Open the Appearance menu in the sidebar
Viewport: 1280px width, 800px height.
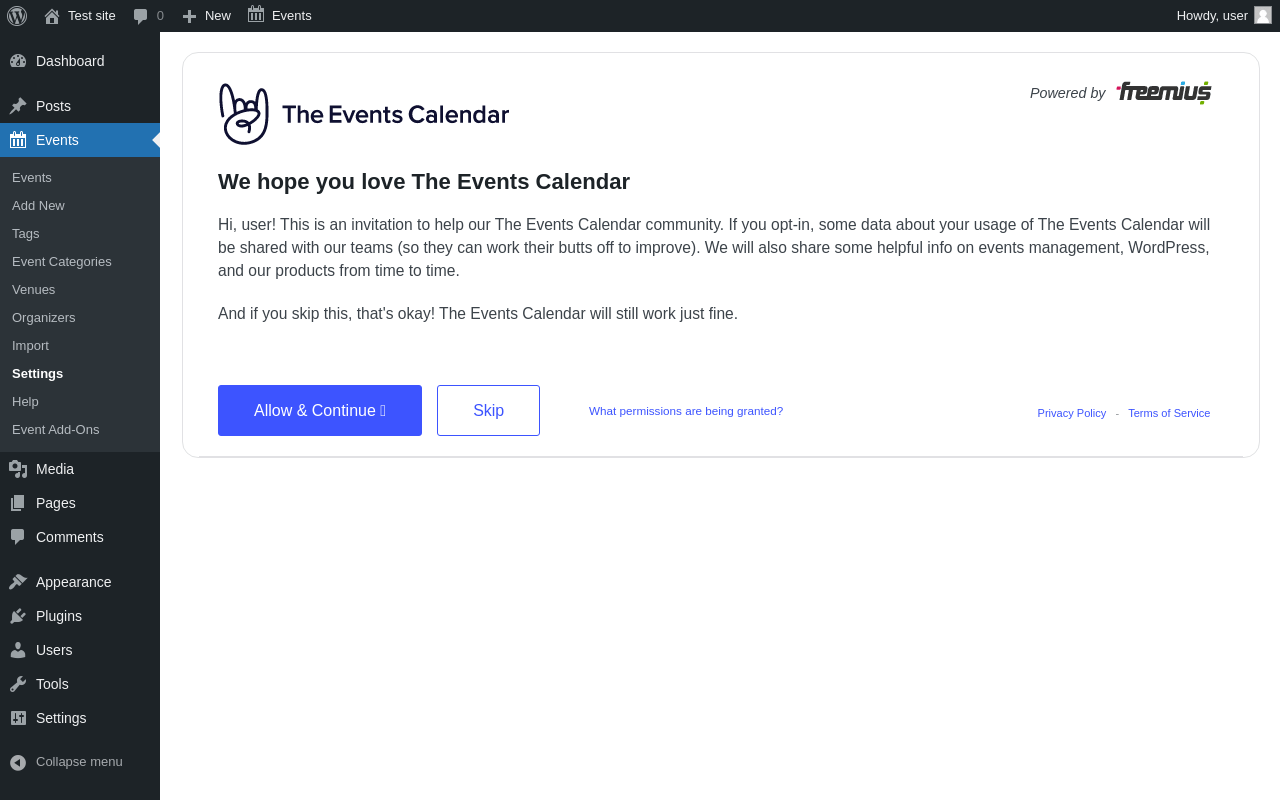click(80, 582)
